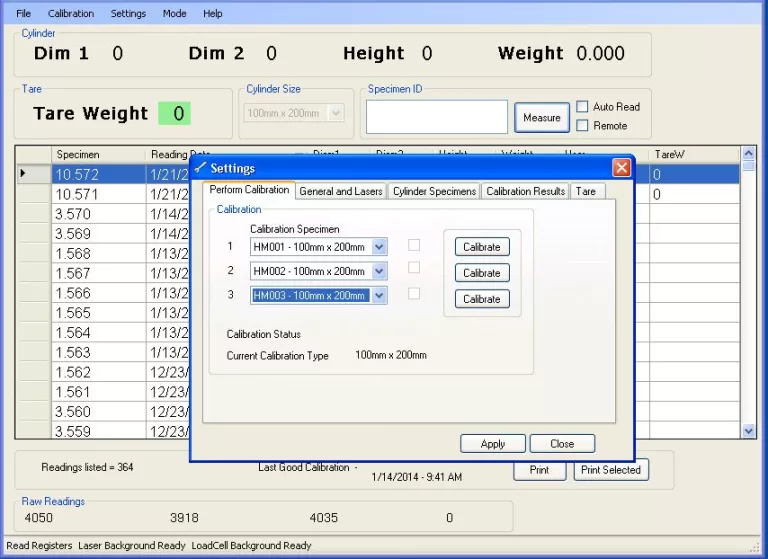Viewport: 768px width, 559px height.
Task: Open the HM002 calibration specimen dropdown
Action: click(379, 271)
